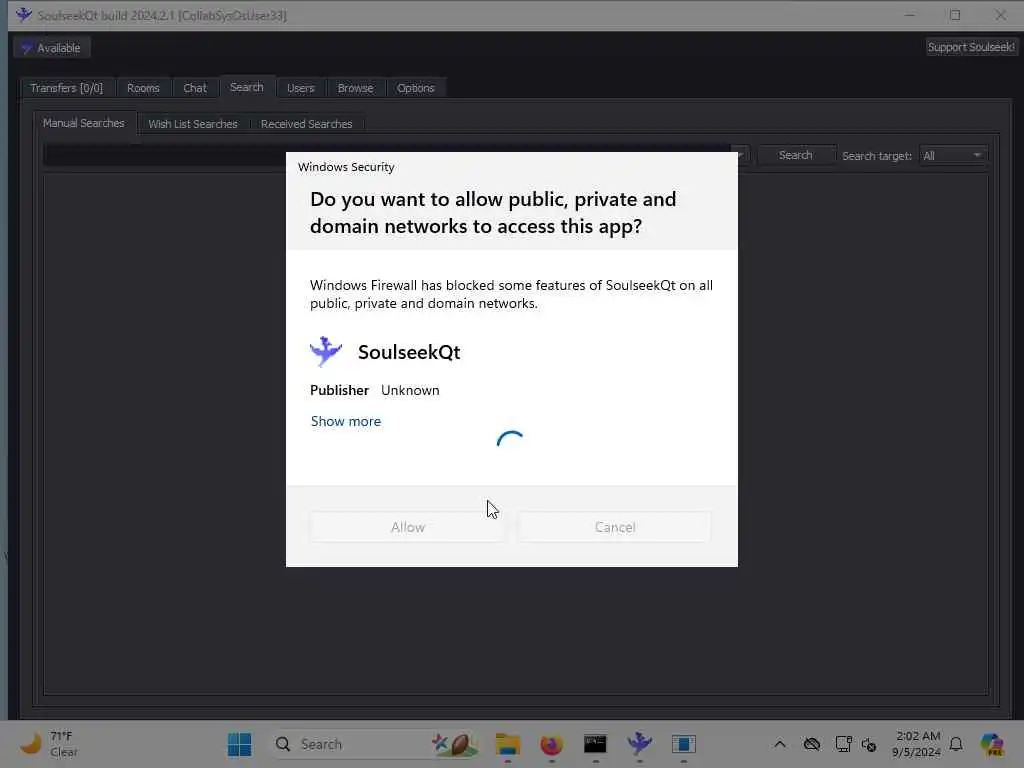
Task: Open the notifications bell icon
Action: click(956, 744)
